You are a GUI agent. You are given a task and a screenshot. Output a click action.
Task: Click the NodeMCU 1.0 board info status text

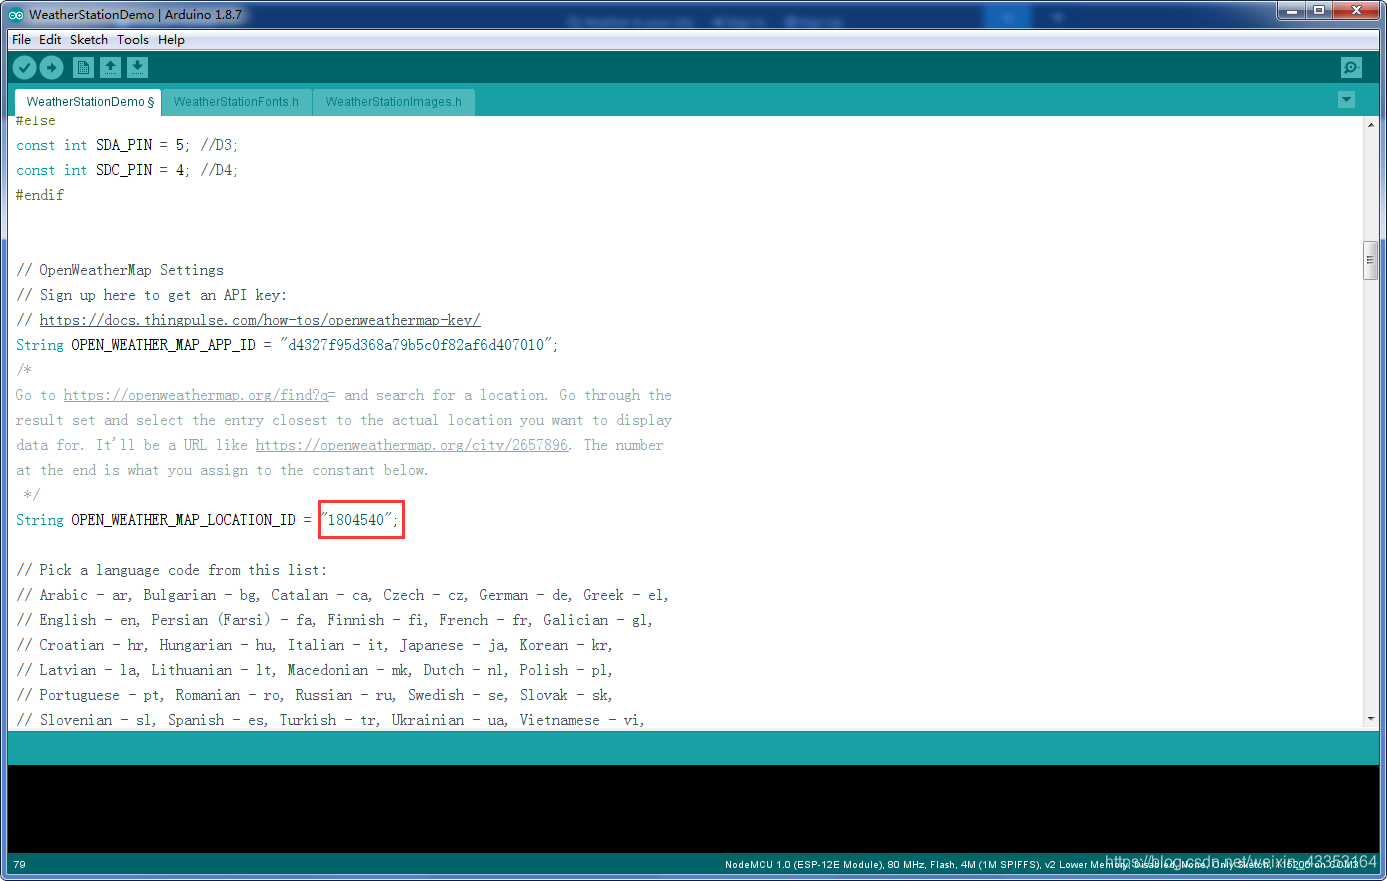(1040, 864)
